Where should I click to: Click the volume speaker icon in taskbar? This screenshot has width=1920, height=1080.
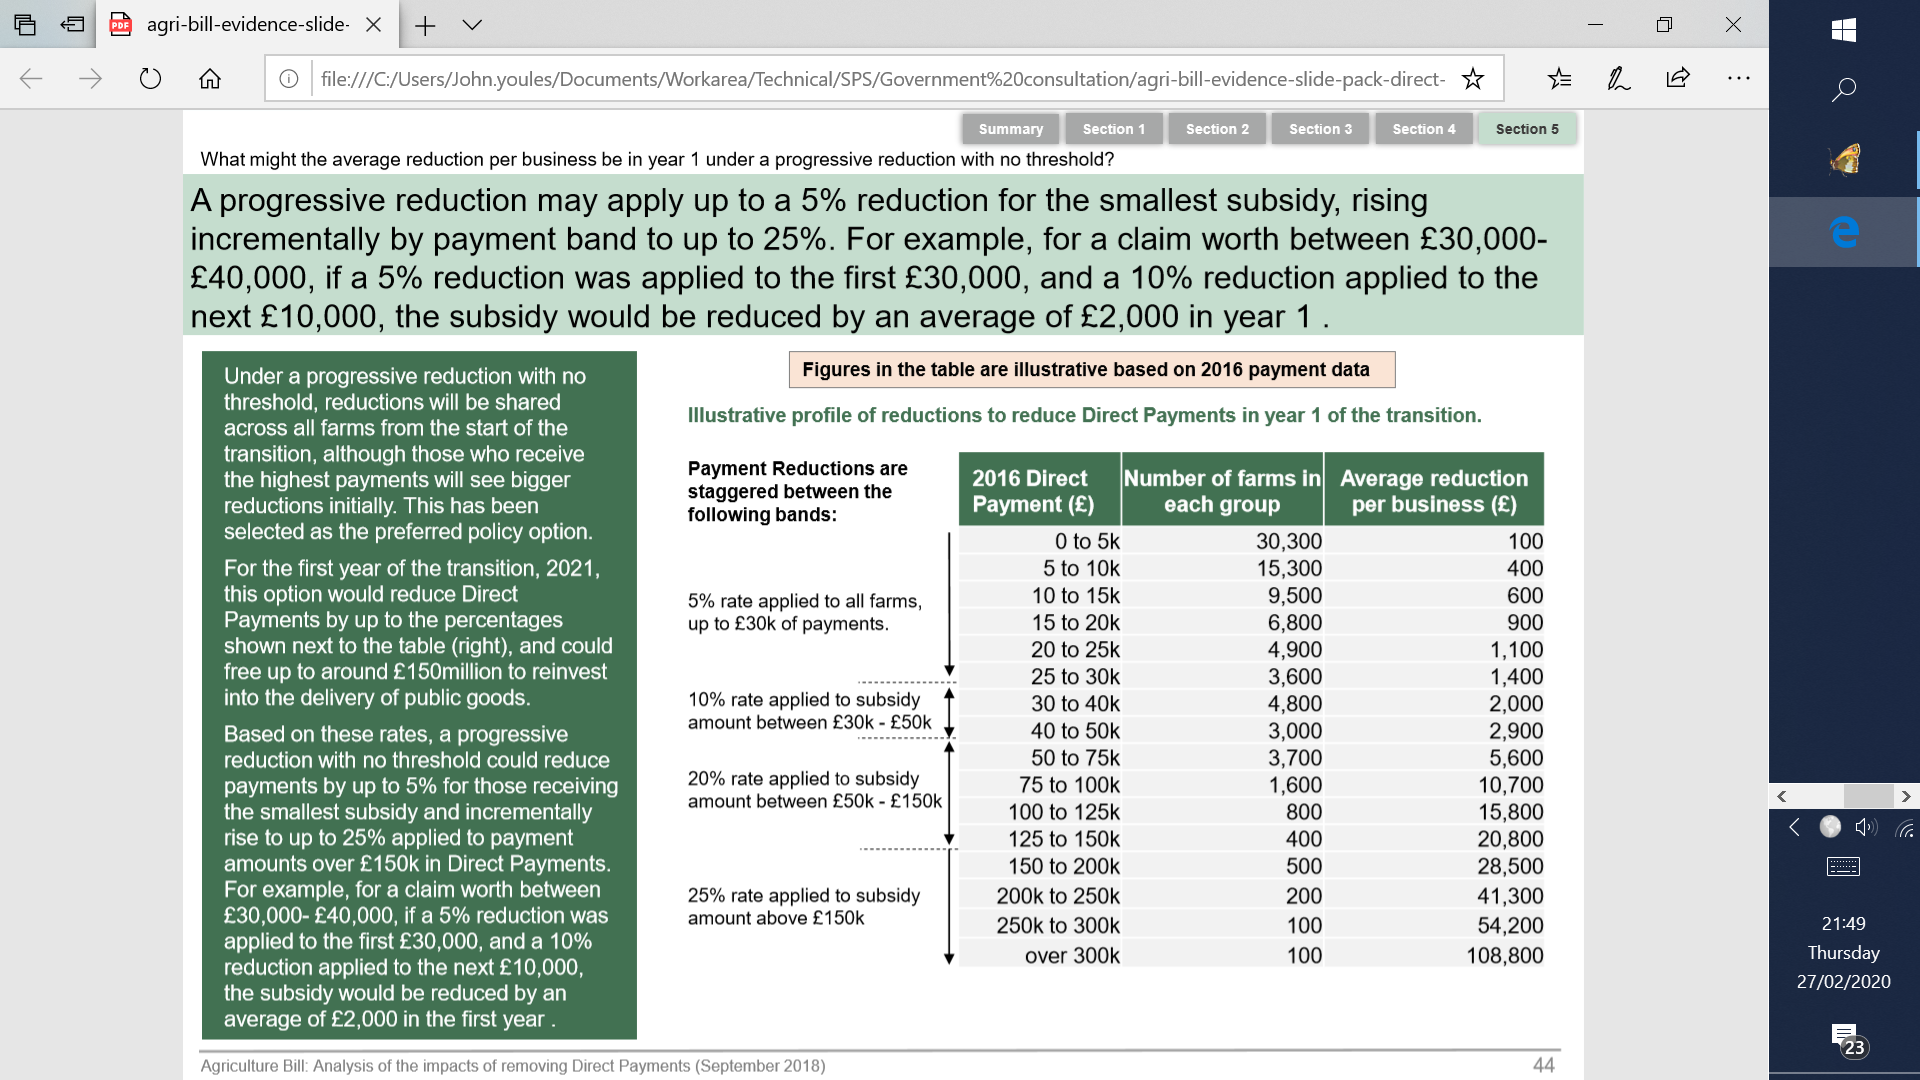pos(1864,828)
